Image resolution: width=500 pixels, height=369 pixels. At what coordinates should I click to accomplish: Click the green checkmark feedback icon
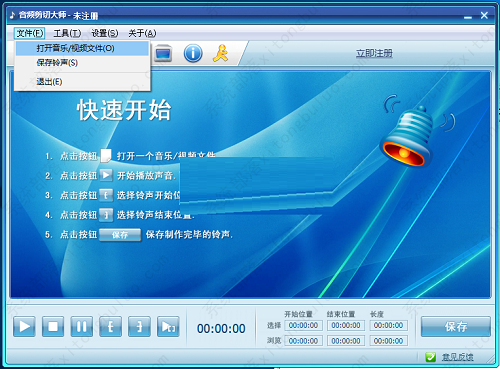[431, 357]
